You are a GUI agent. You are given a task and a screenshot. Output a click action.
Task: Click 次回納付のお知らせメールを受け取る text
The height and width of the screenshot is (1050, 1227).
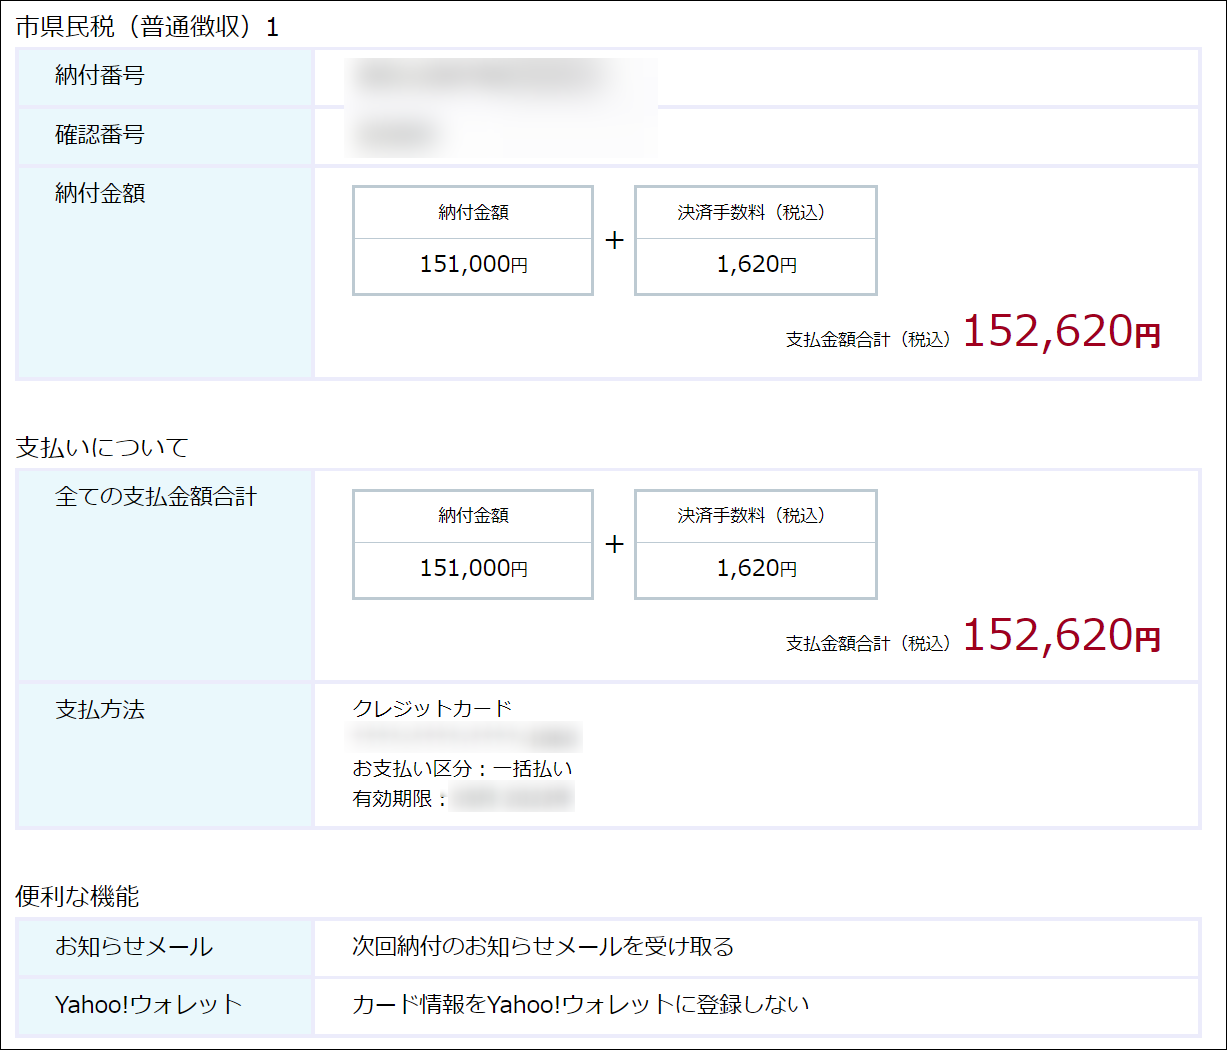coord(542,947)
